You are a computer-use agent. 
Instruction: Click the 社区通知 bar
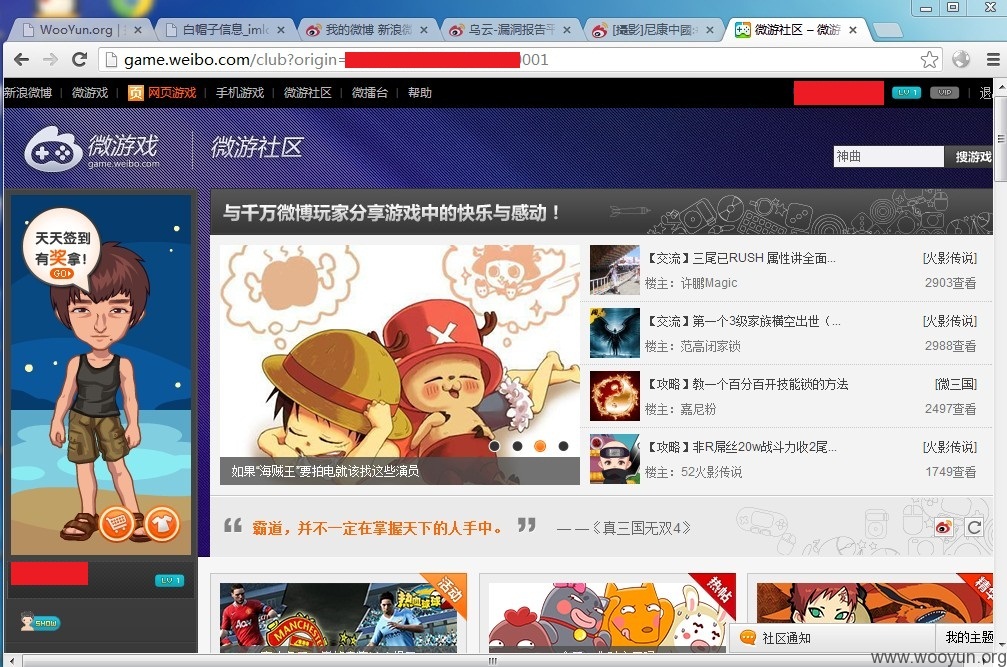coord(832,637)
